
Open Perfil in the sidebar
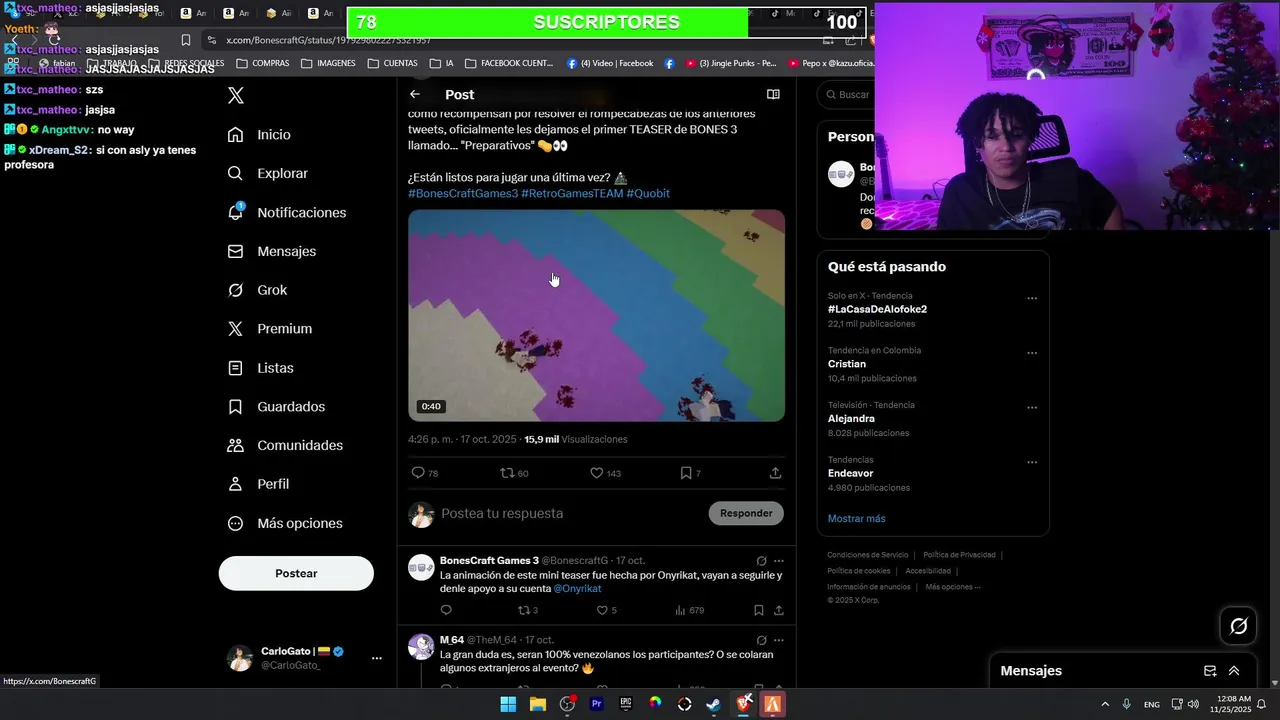[258, 484]
